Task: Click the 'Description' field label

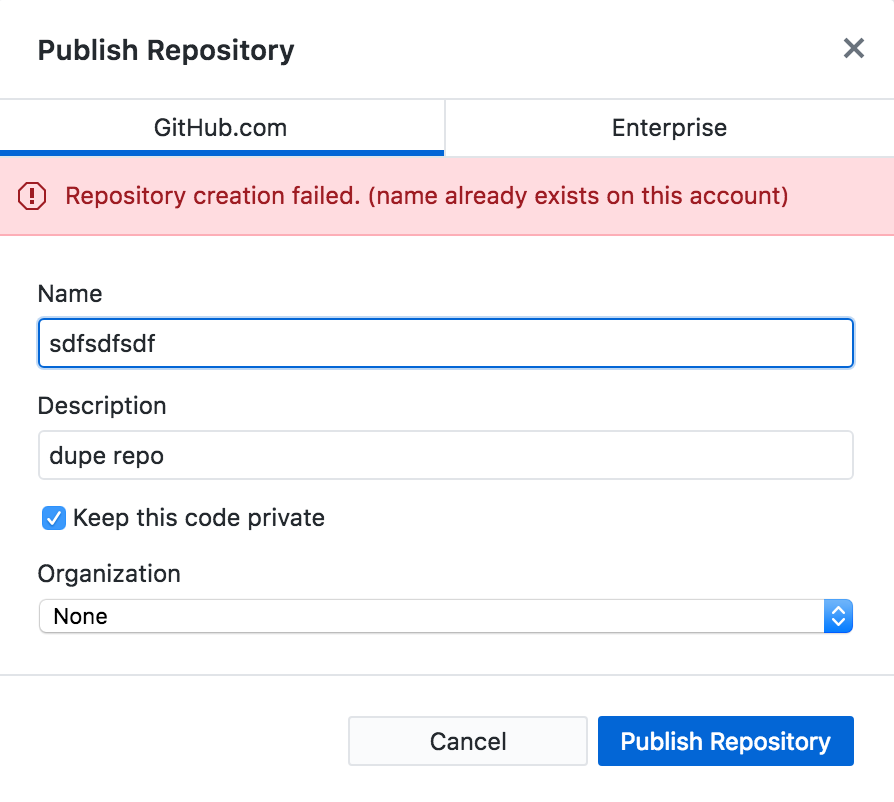Action: 102,406
